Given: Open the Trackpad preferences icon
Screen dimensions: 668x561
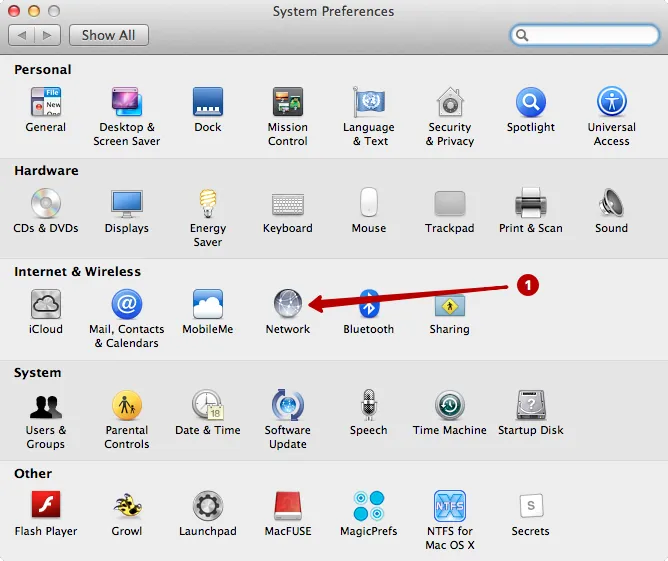Looking at the screenshot, I should pos(450,203).
